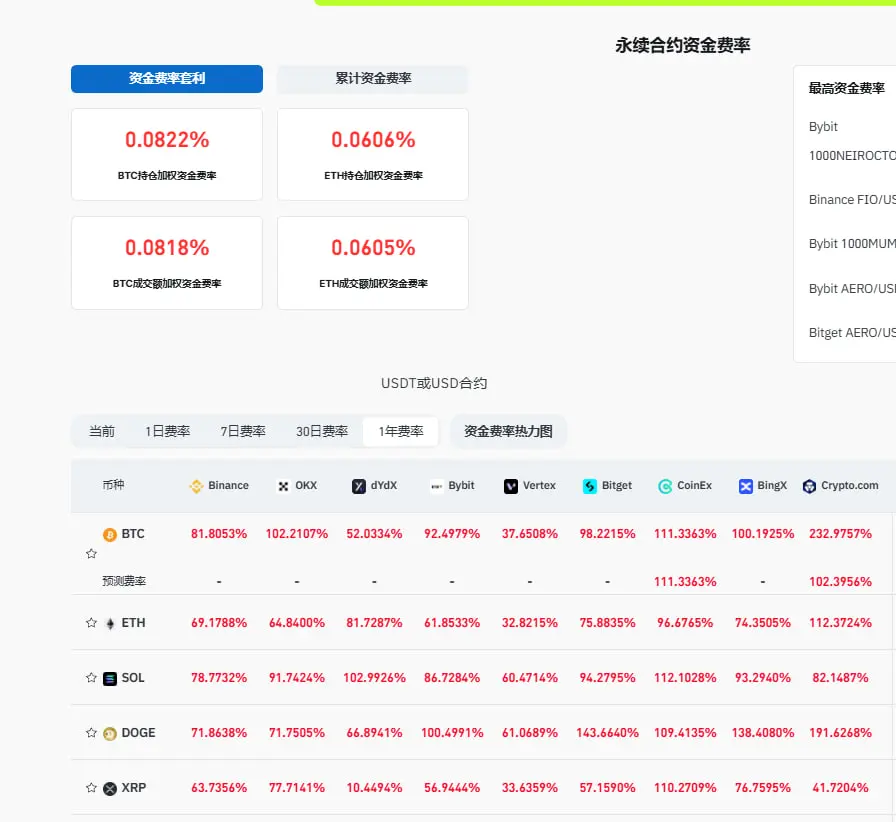Open the Bybit AERO/US entry
896x822 pixels.
pyautogui.click(x=852, y=289)
